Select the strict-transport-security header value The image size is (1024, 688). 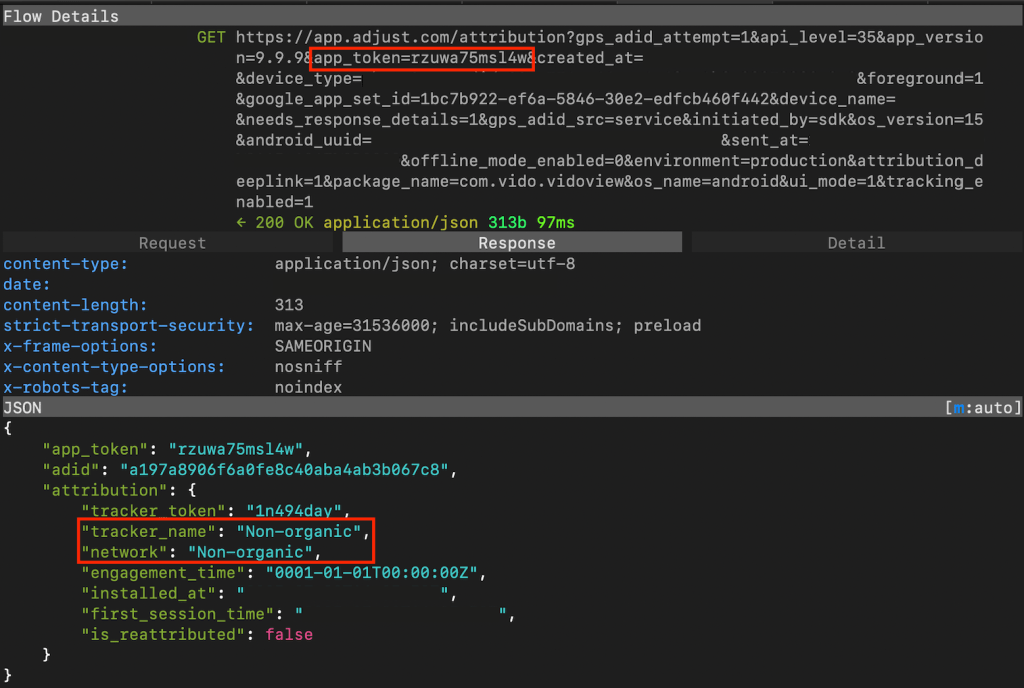487,326
